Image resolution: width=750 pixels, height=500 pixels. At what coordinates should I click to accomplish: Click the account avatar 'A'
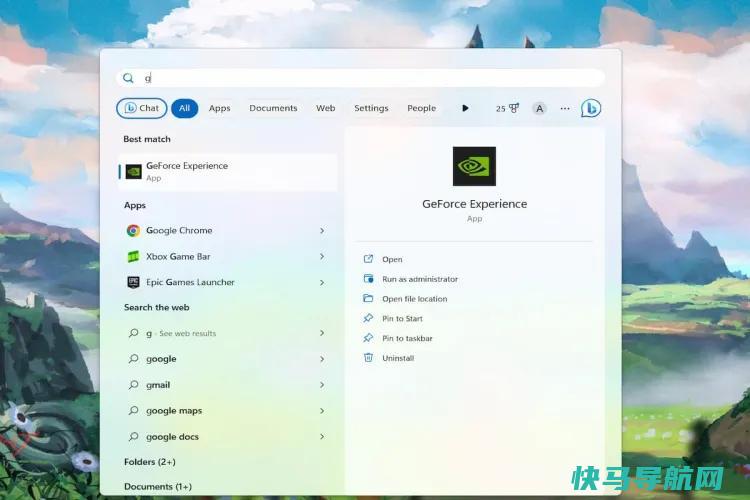(x=540, y=109)
